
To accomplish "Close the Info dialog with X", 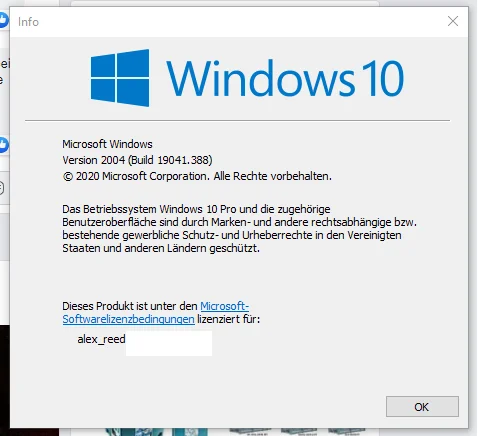I will (x=453, y=21).
